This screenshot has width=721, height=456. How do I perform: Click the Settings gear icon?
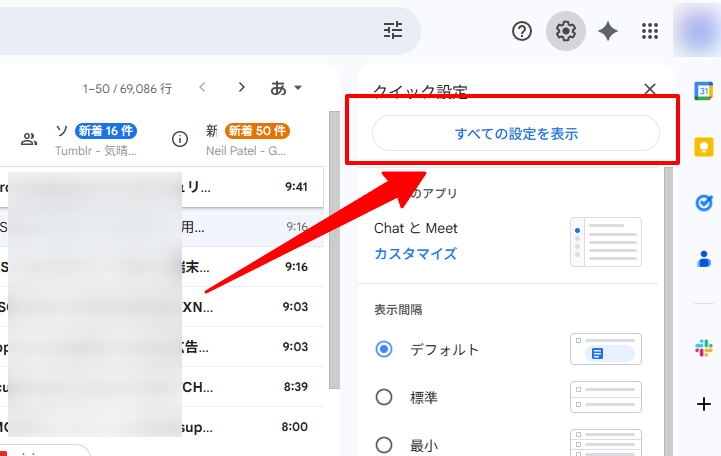566,31
